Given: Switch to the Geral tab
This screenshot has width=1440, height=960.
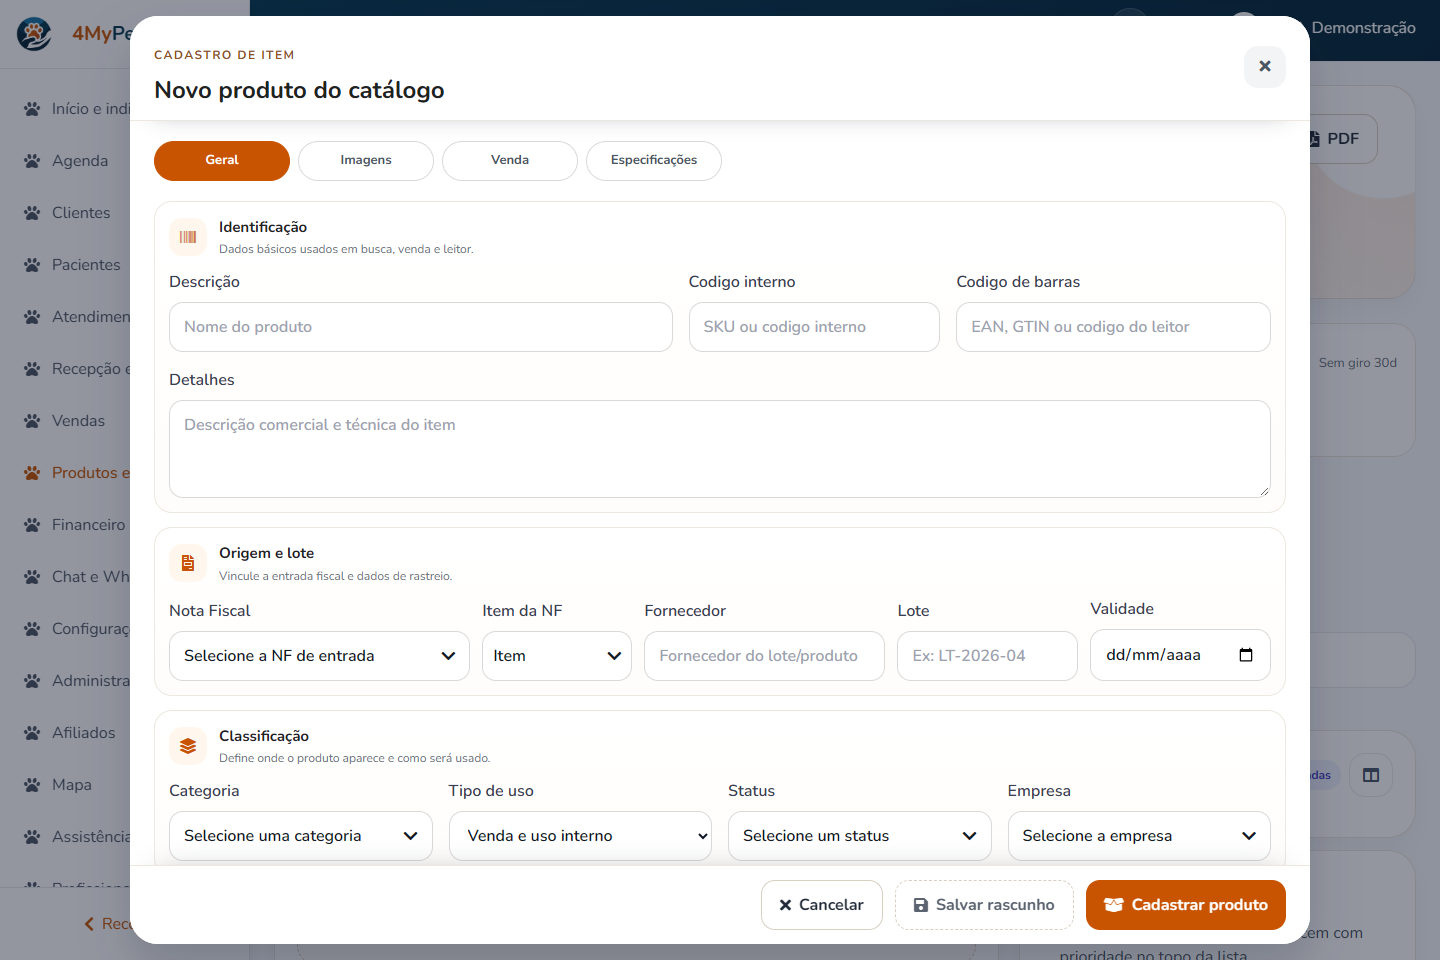Looking at the screenshot, I should point(222,161).
